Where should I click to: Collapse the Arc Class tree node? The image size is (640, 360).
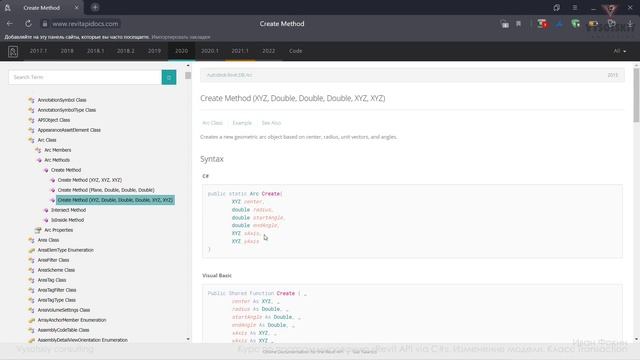click(x=47, y=140)
